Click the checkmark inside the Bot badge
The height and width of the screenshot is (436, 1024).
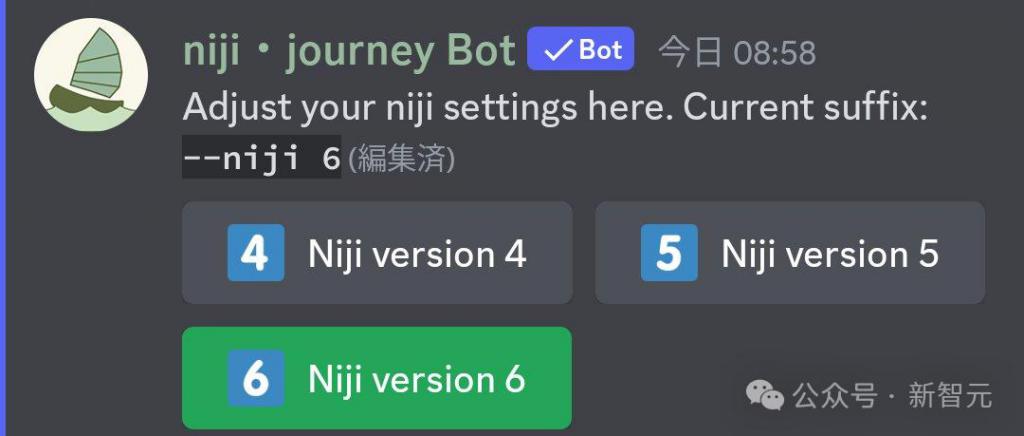click(556, 50)
